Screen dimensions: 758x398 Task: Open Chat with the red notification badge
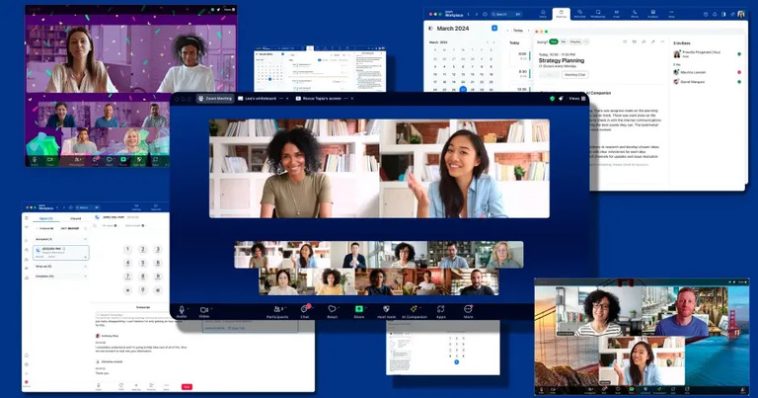(x=305, y=311)
